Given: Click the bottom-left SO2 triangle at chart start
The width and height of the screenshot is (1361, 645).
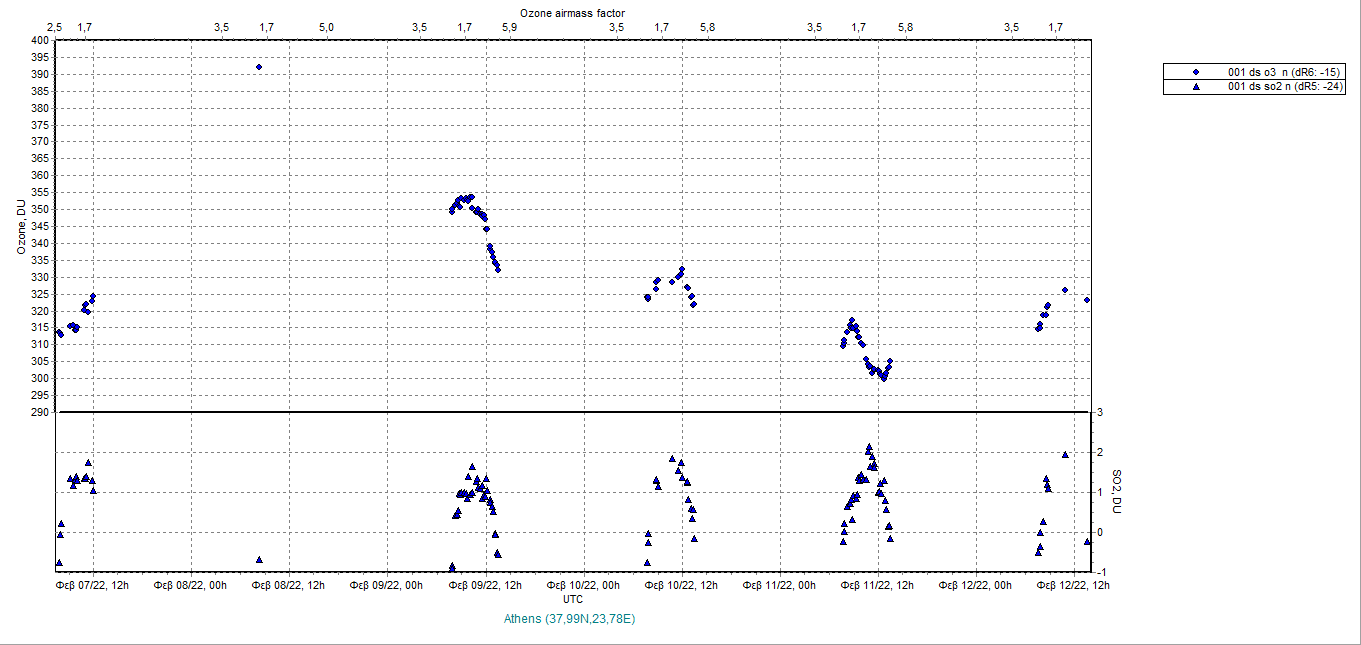Looking at the screenshot, I should pyautogui.click(x=59, y=562).
